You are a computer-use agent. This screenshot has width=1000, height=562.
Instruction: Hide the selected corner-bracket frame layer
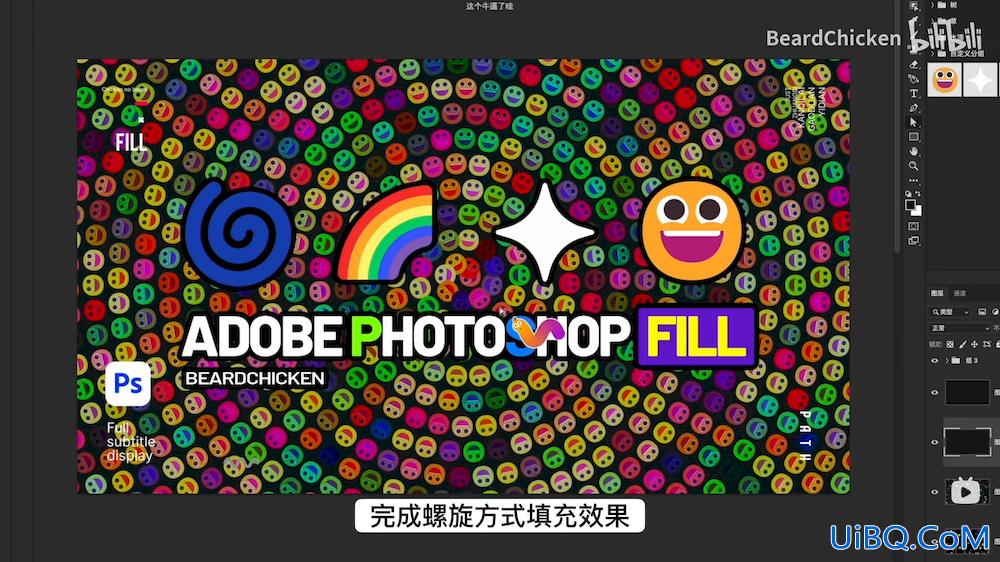click(934, 442)
